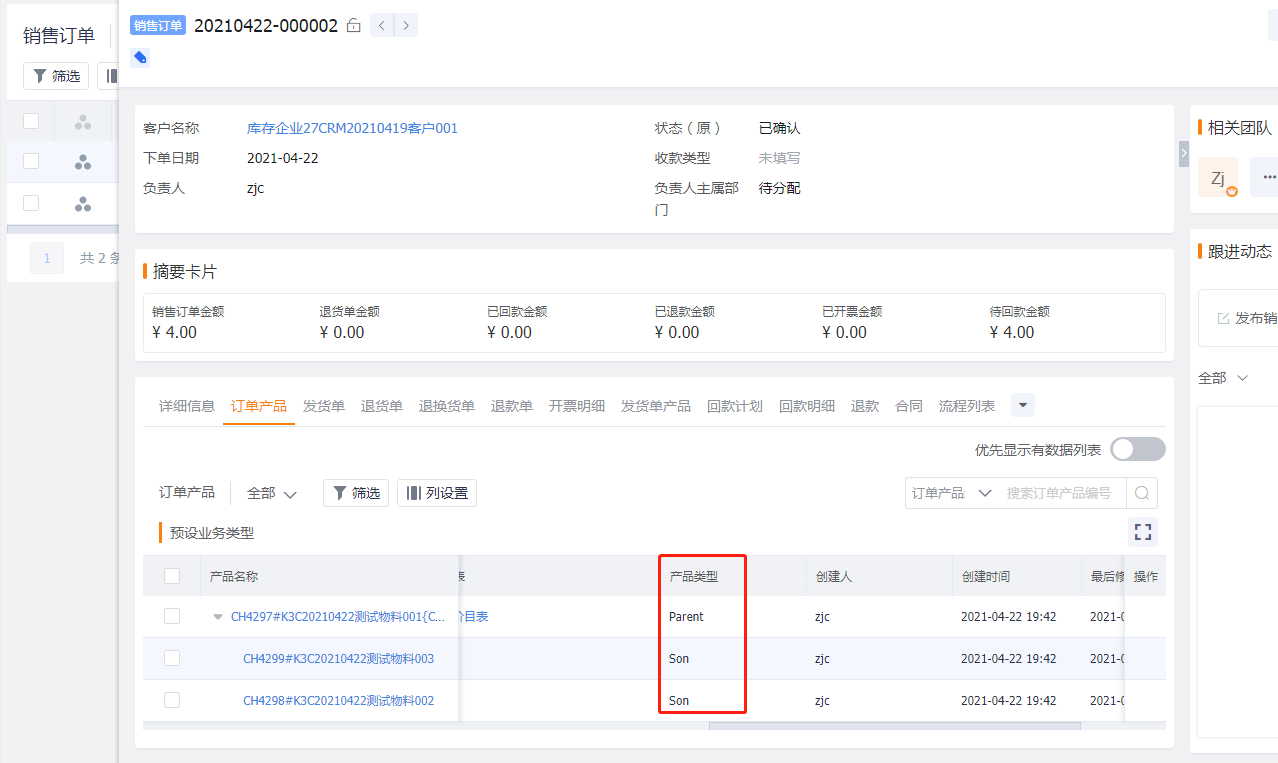Open the 全部 filter dropdown in order products
Viewport: 1278px width, 763px height.
[272, 493]
